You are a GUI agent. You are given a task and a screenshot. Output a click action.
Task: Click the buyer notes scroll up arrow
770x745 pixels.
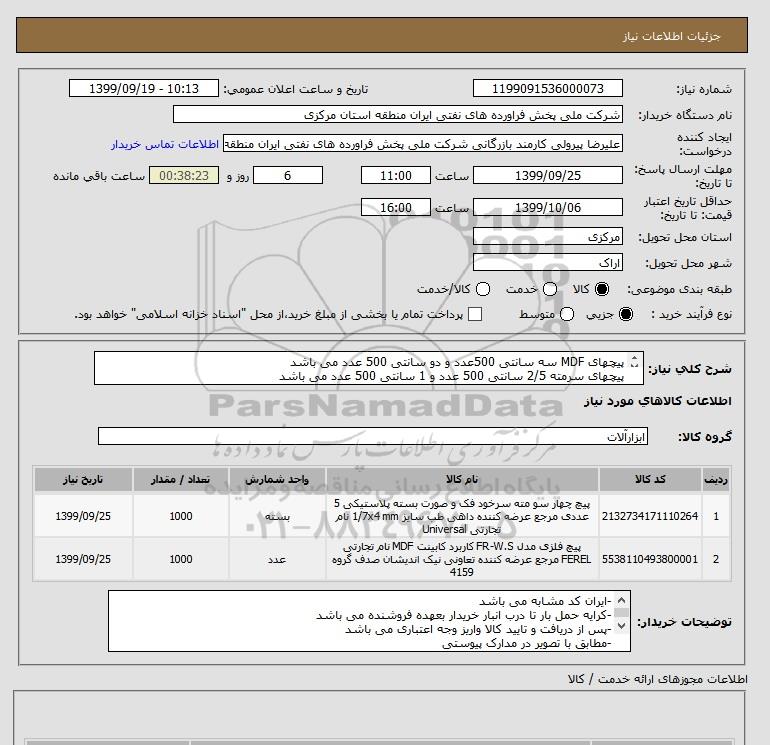(621, 601)
